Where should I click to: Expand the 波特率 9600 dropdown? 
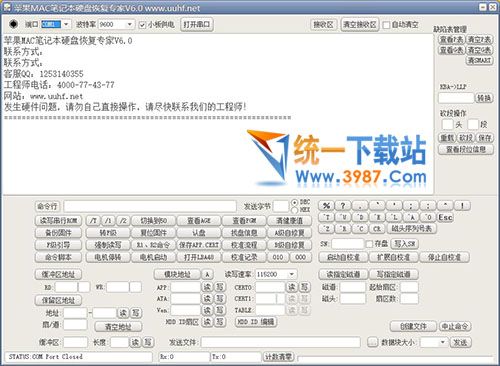pos(130,24)
